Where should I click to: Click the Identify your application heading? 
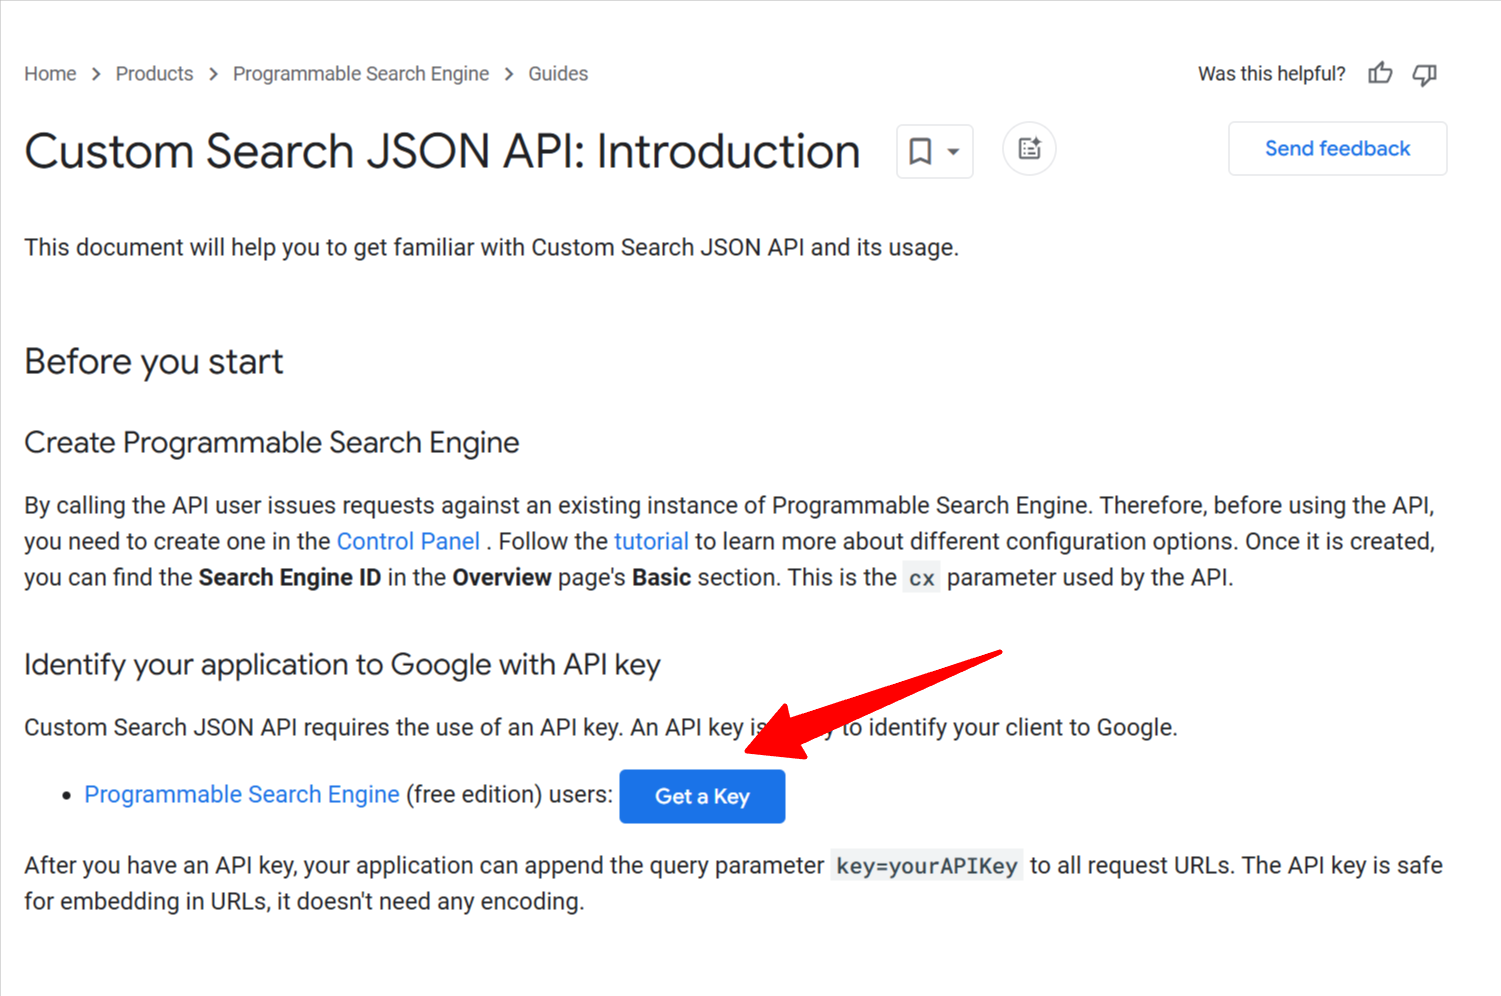(x=342, y=664)
